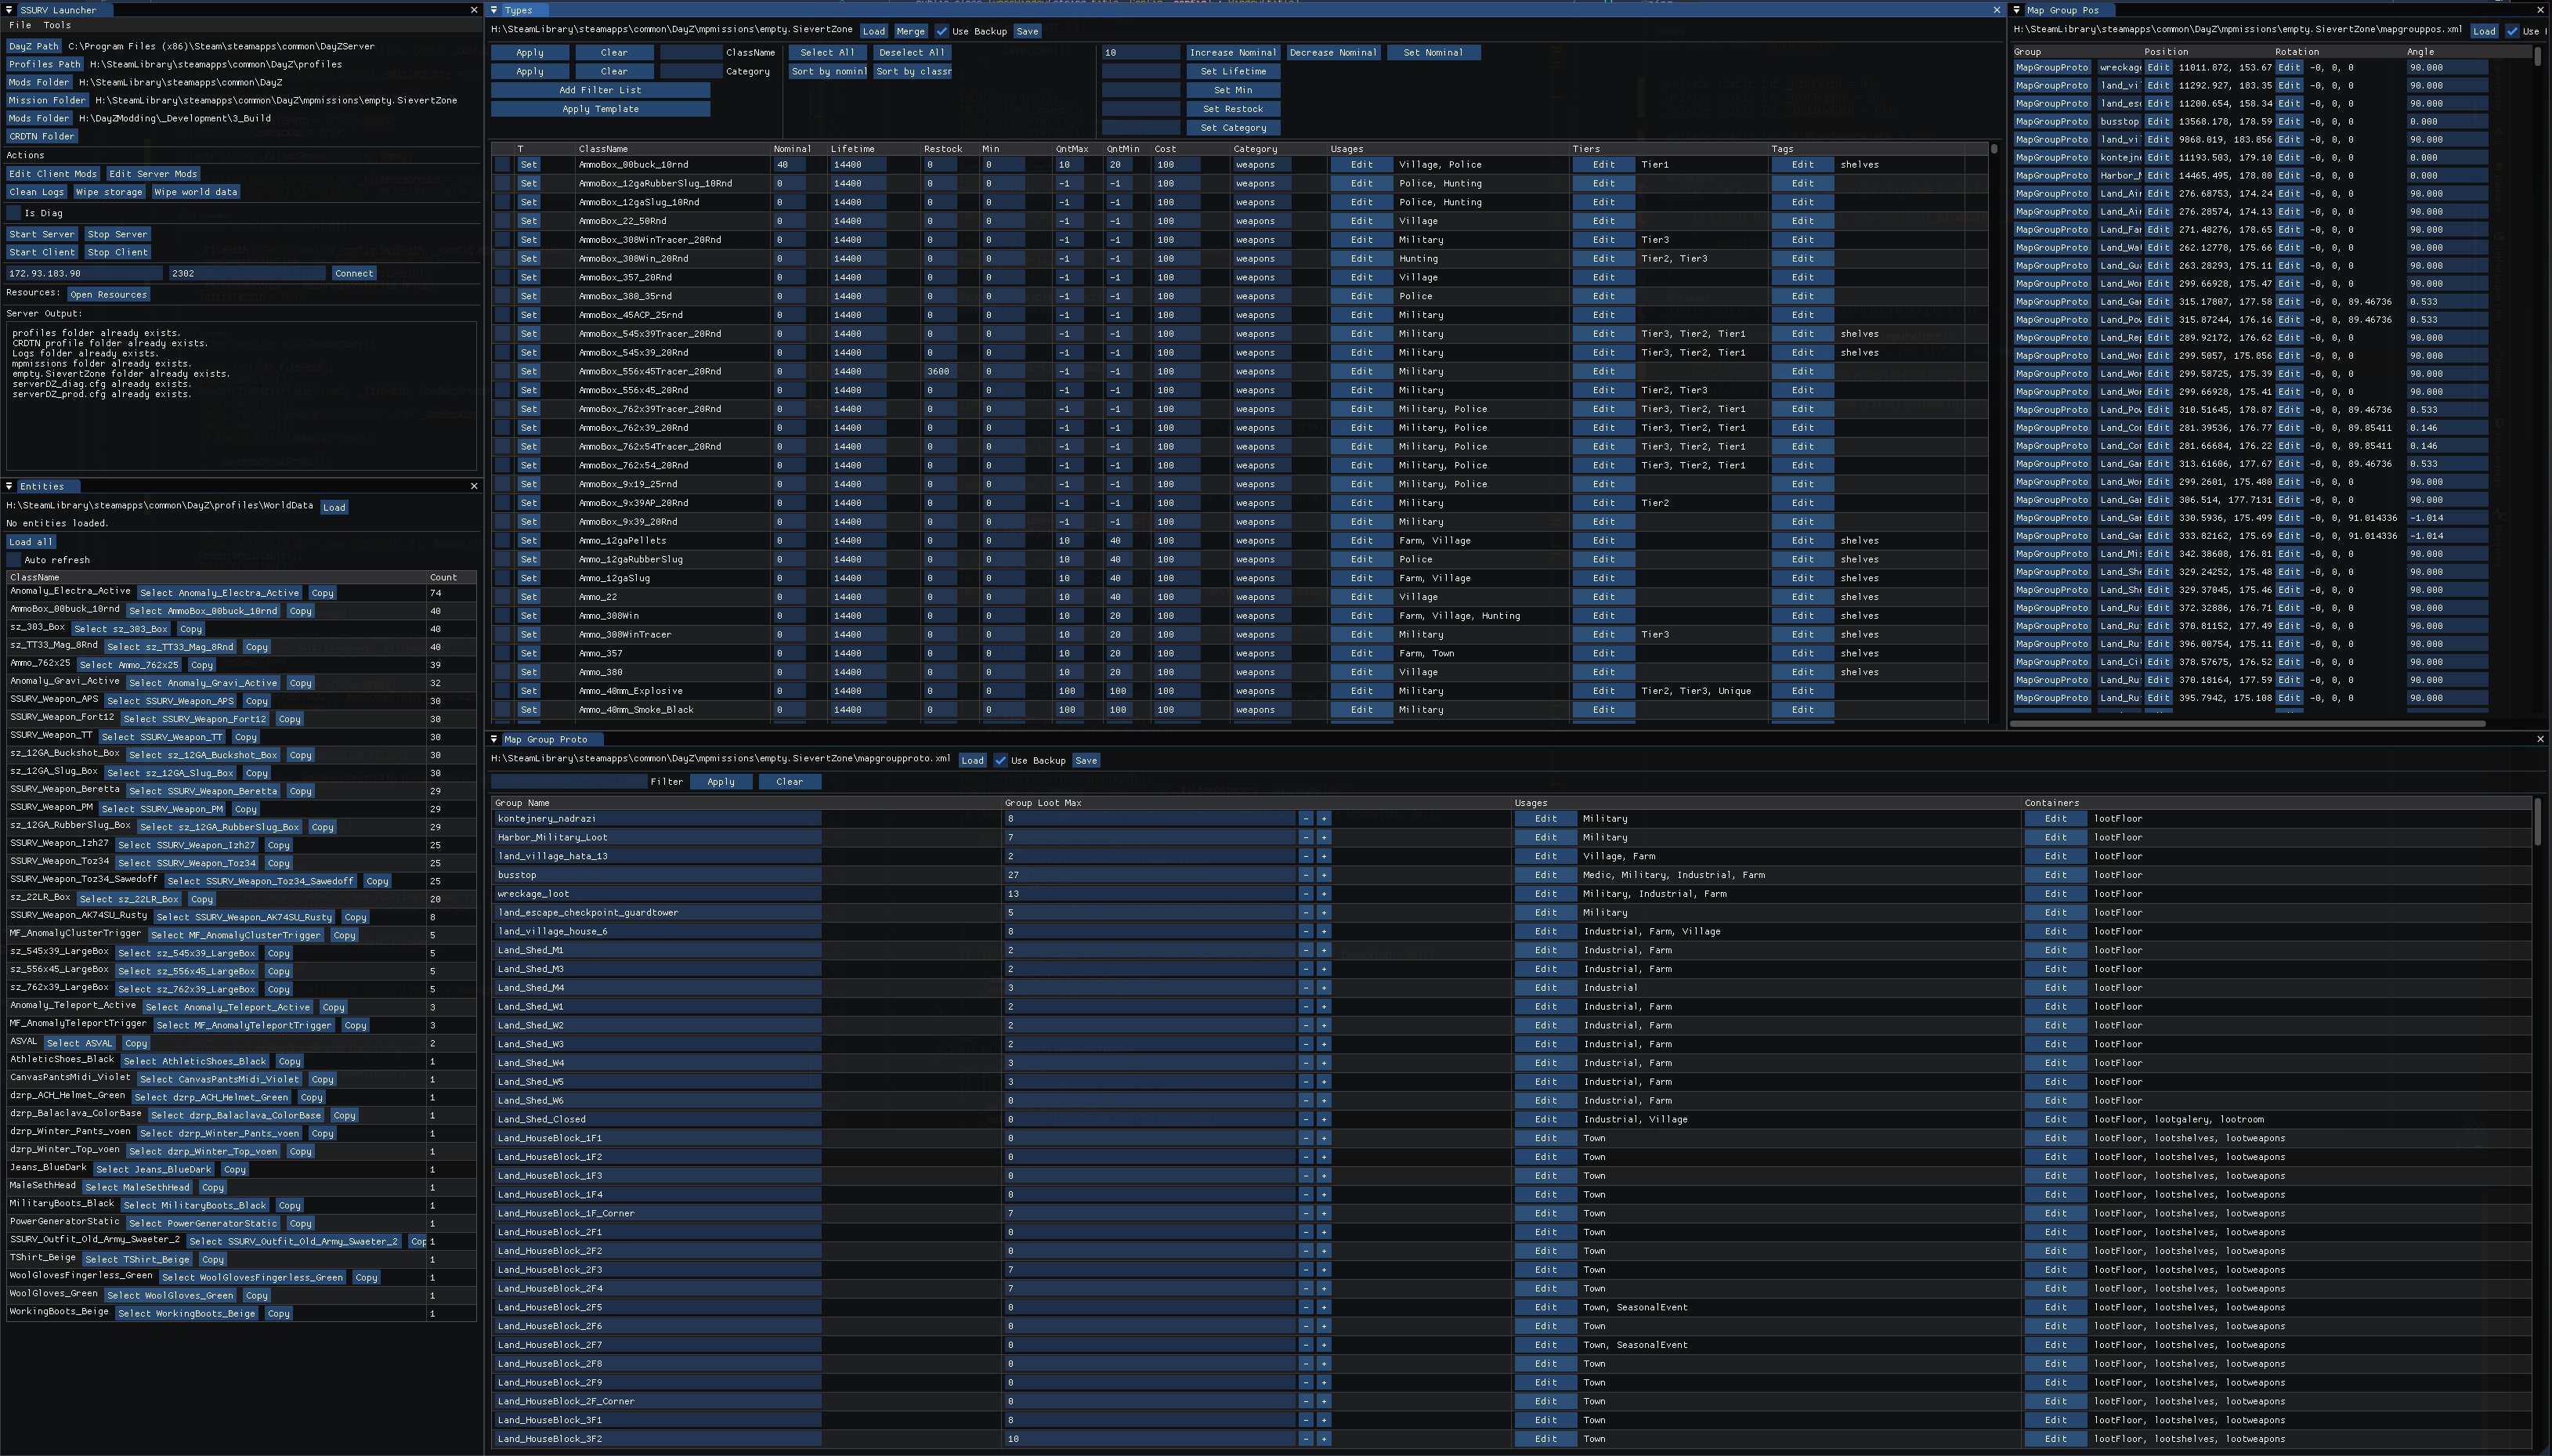Click the server IP address field
Screen dimensions: 2552x1456
pos(84,273)
